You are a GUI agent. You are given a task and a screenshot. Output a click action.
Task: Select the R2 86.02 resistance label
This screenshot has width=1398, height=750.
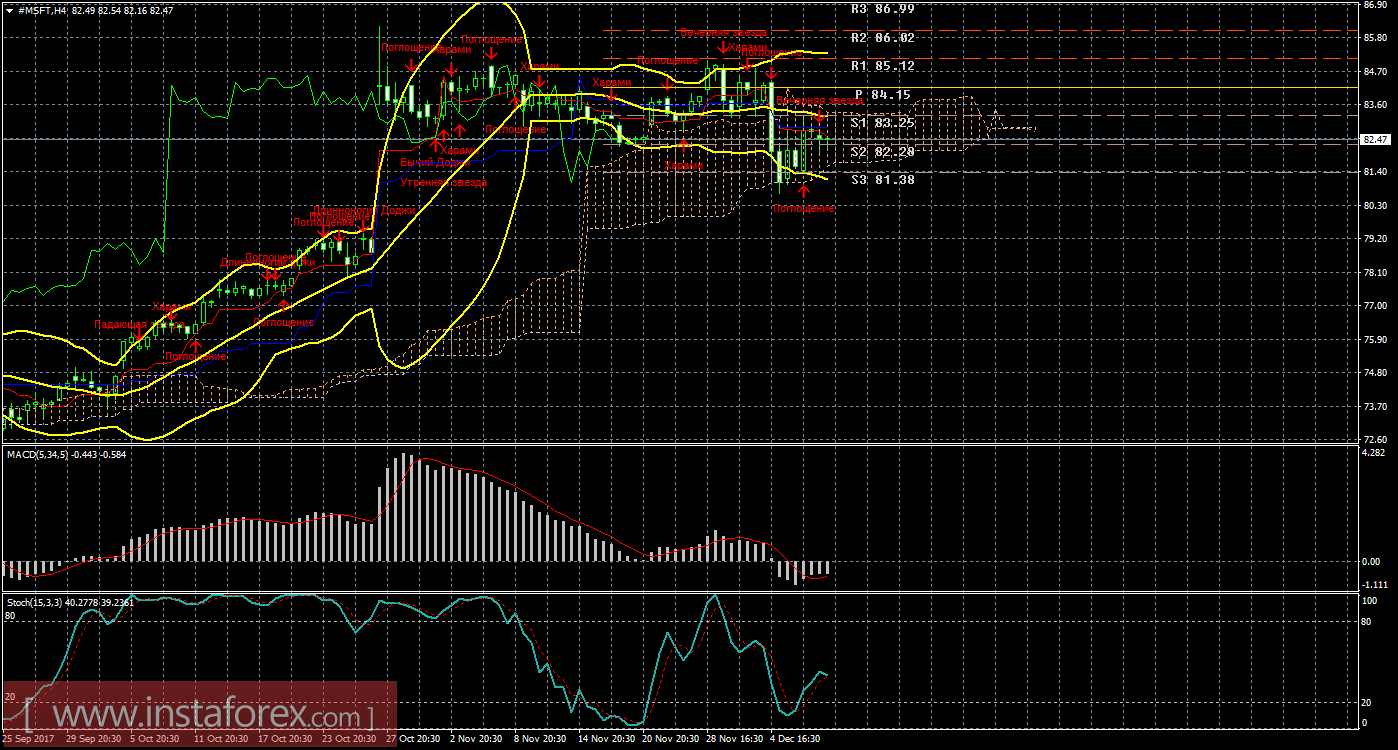[882, 38]
